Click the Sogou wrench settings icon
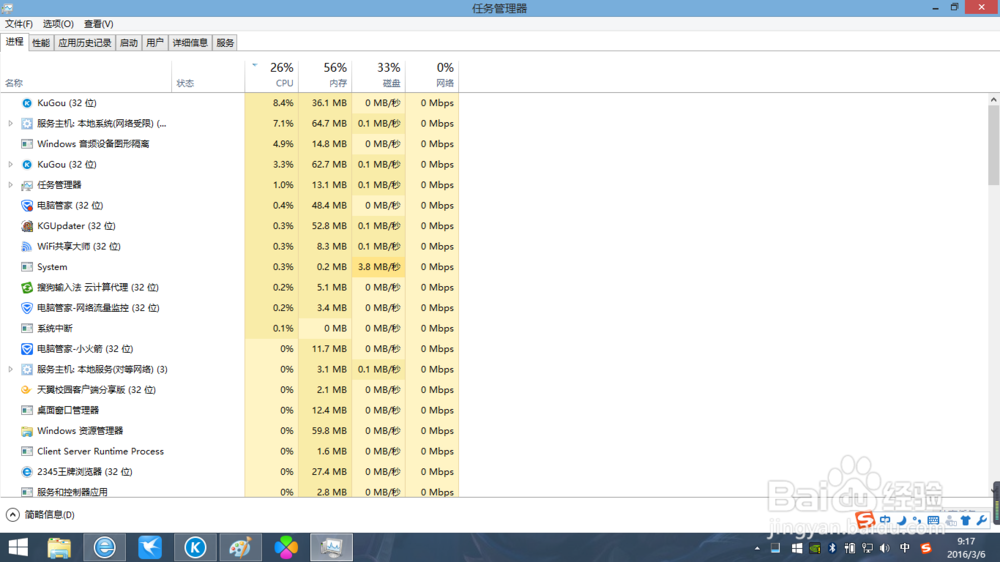 click(982, 521)
